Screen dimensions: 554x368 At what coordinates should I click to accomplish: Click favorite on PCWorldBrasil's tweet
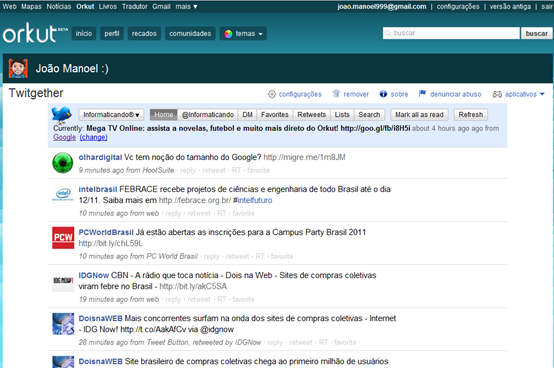(282, 256)
